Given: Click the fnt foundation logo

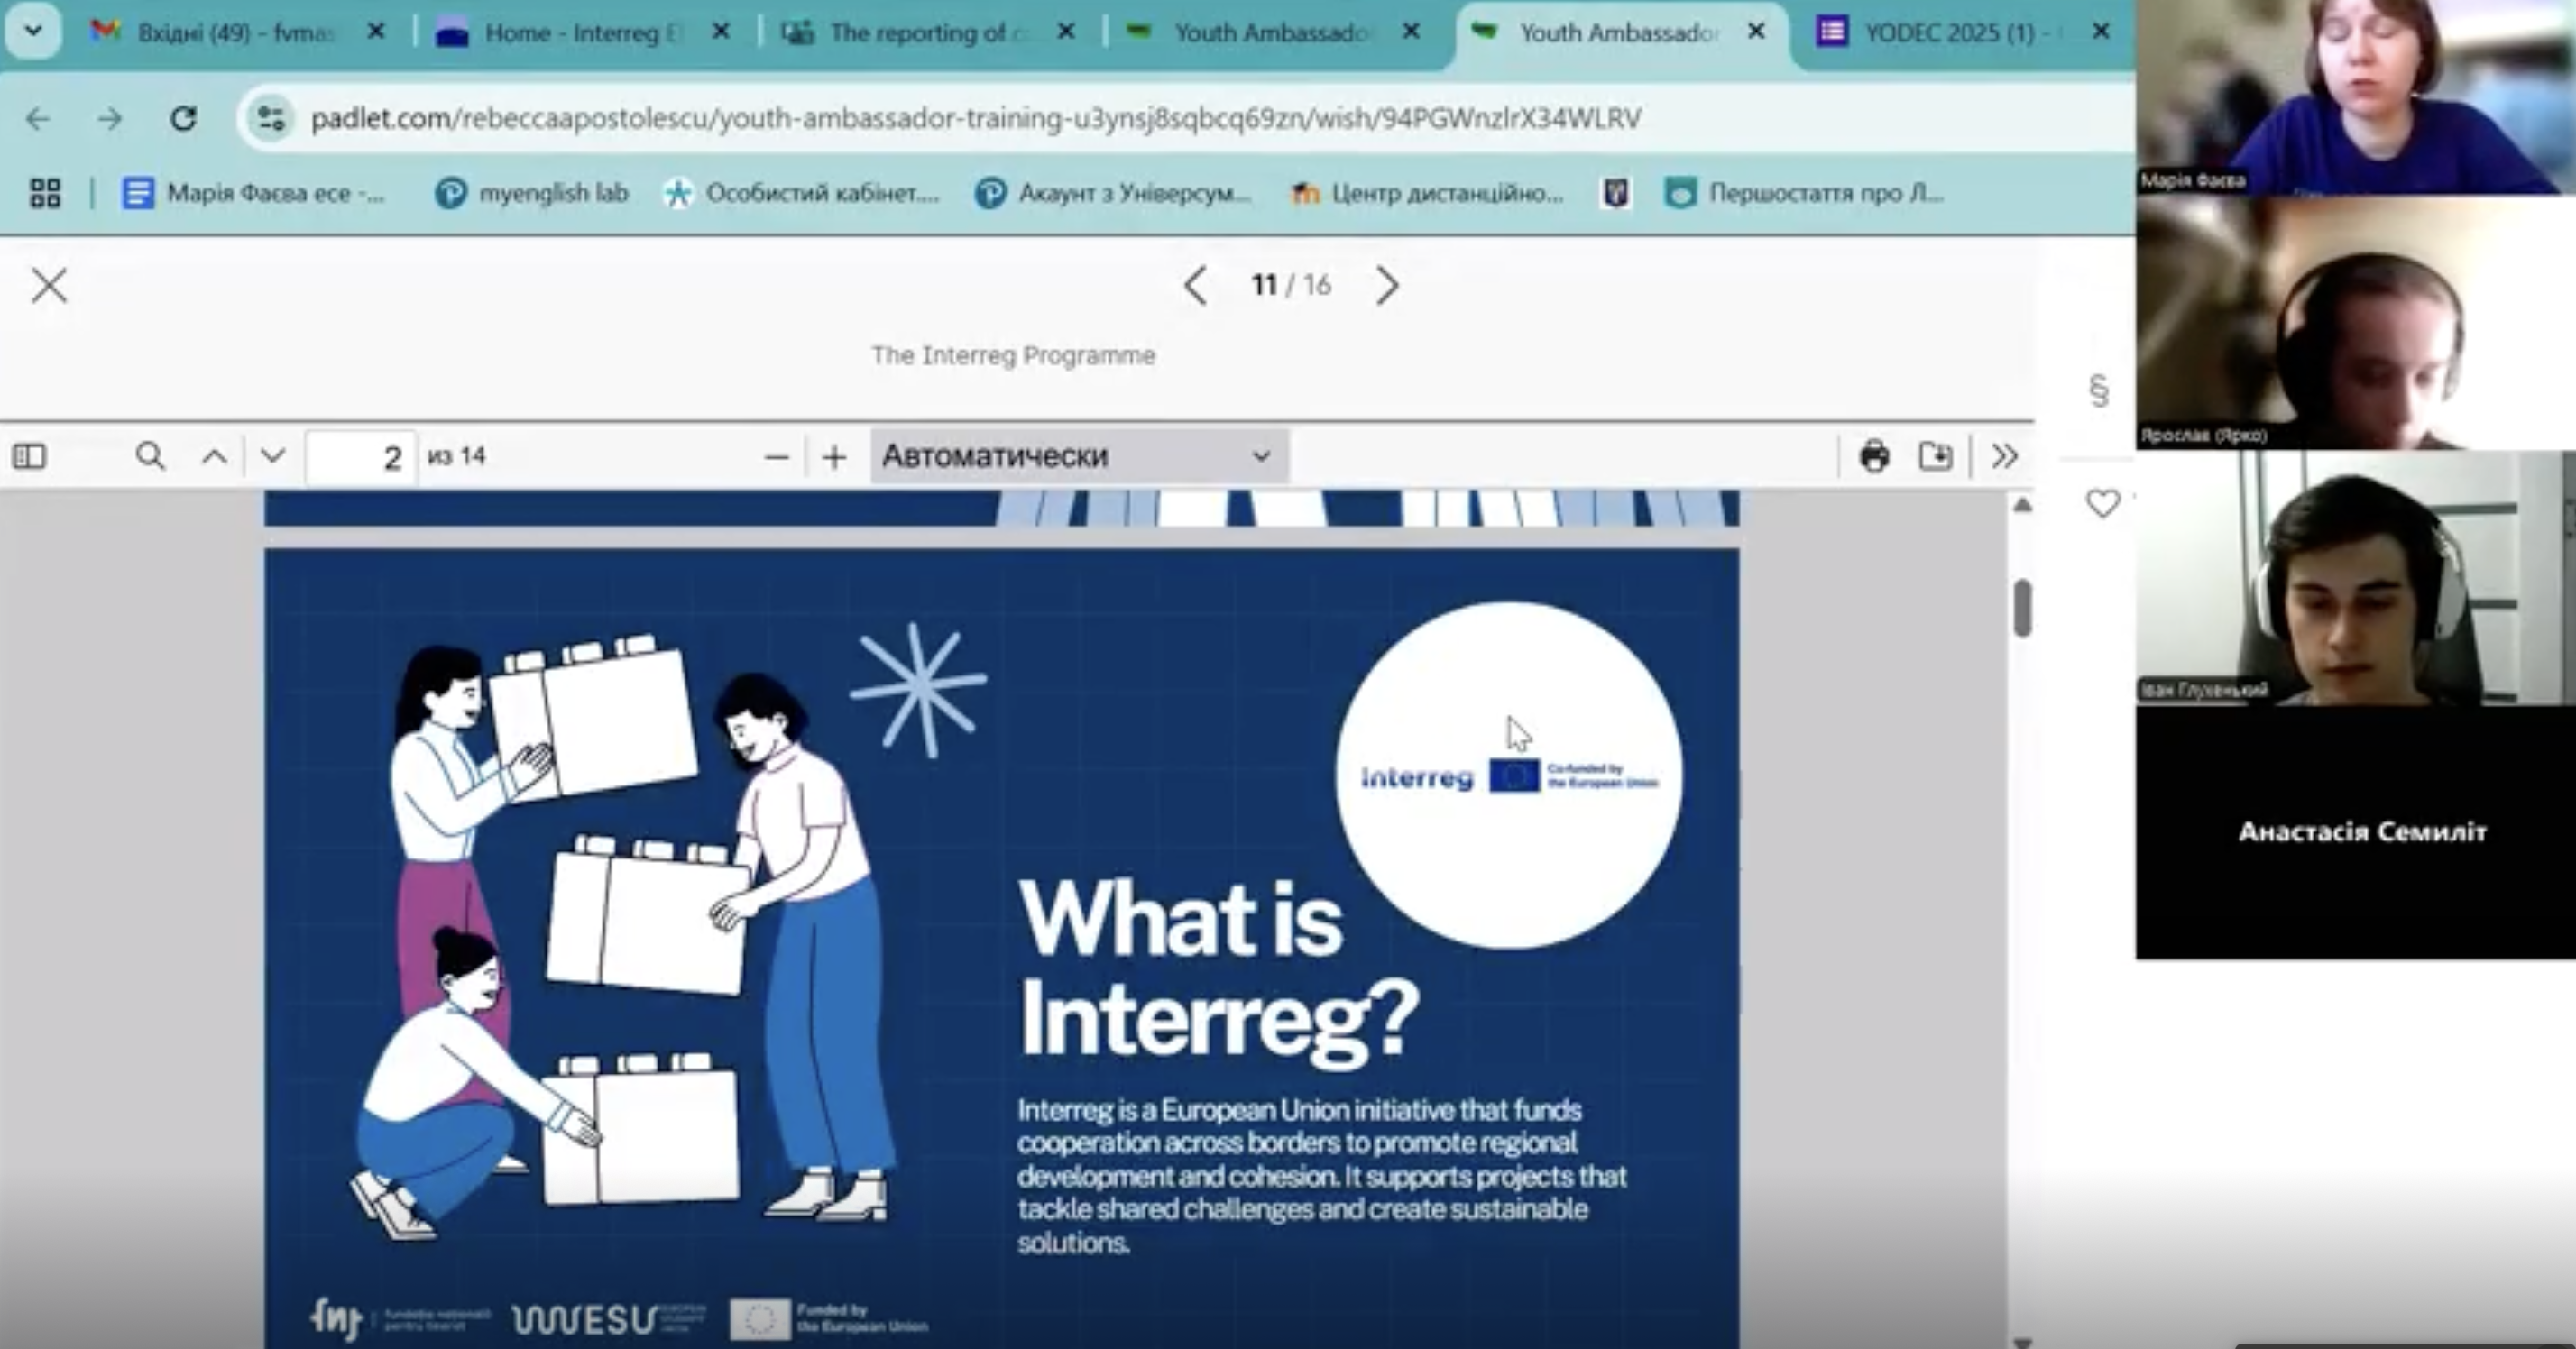Looking at the screenshot, I should point(400,1319).
